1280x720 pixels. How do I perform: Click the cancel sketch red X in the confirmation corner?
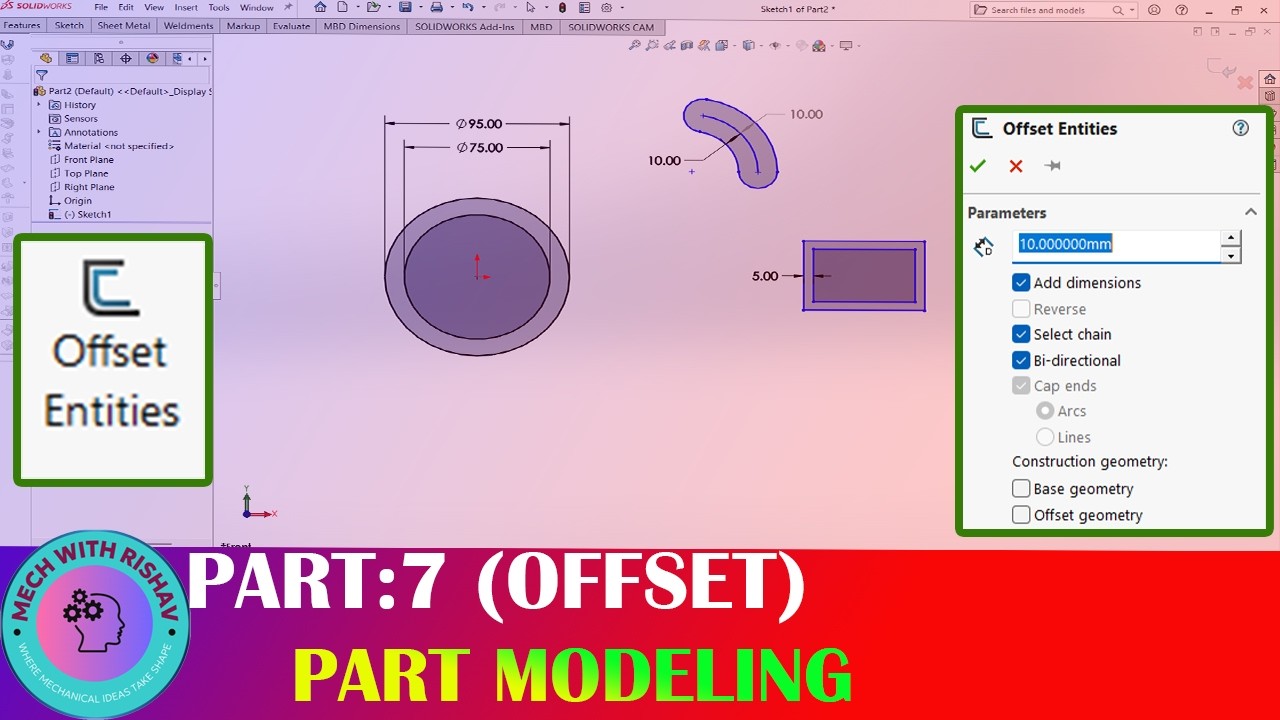point(1245,82)
